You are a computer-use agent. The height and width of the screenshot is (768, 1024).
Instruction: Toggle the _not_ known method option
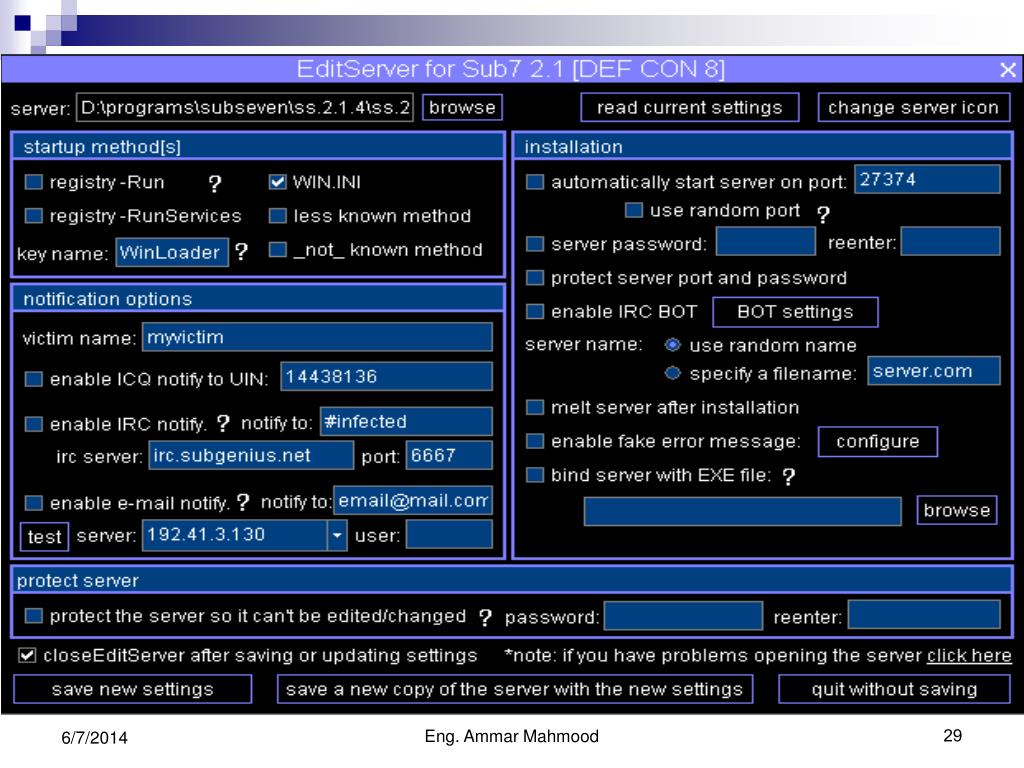(x=278, y=249)
